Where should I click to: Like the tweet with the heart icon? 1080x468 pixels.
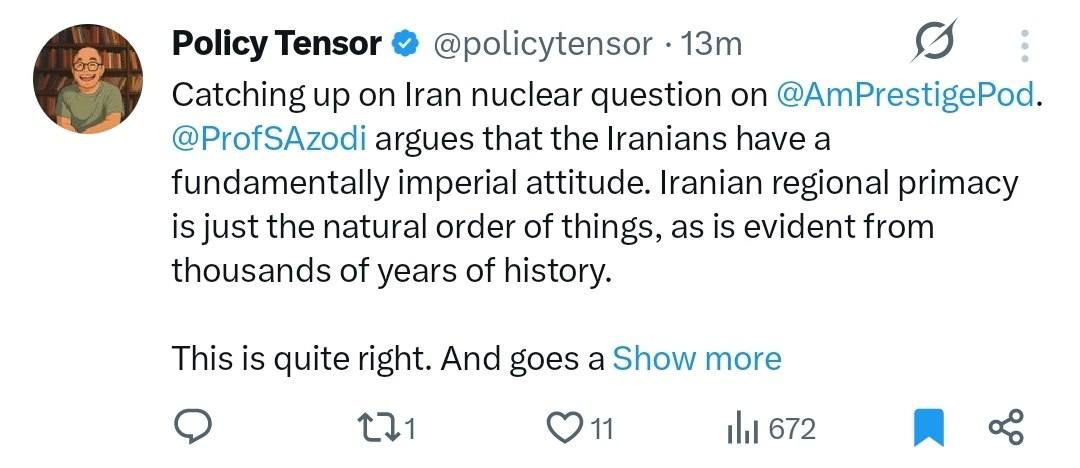tap(564, 429)
